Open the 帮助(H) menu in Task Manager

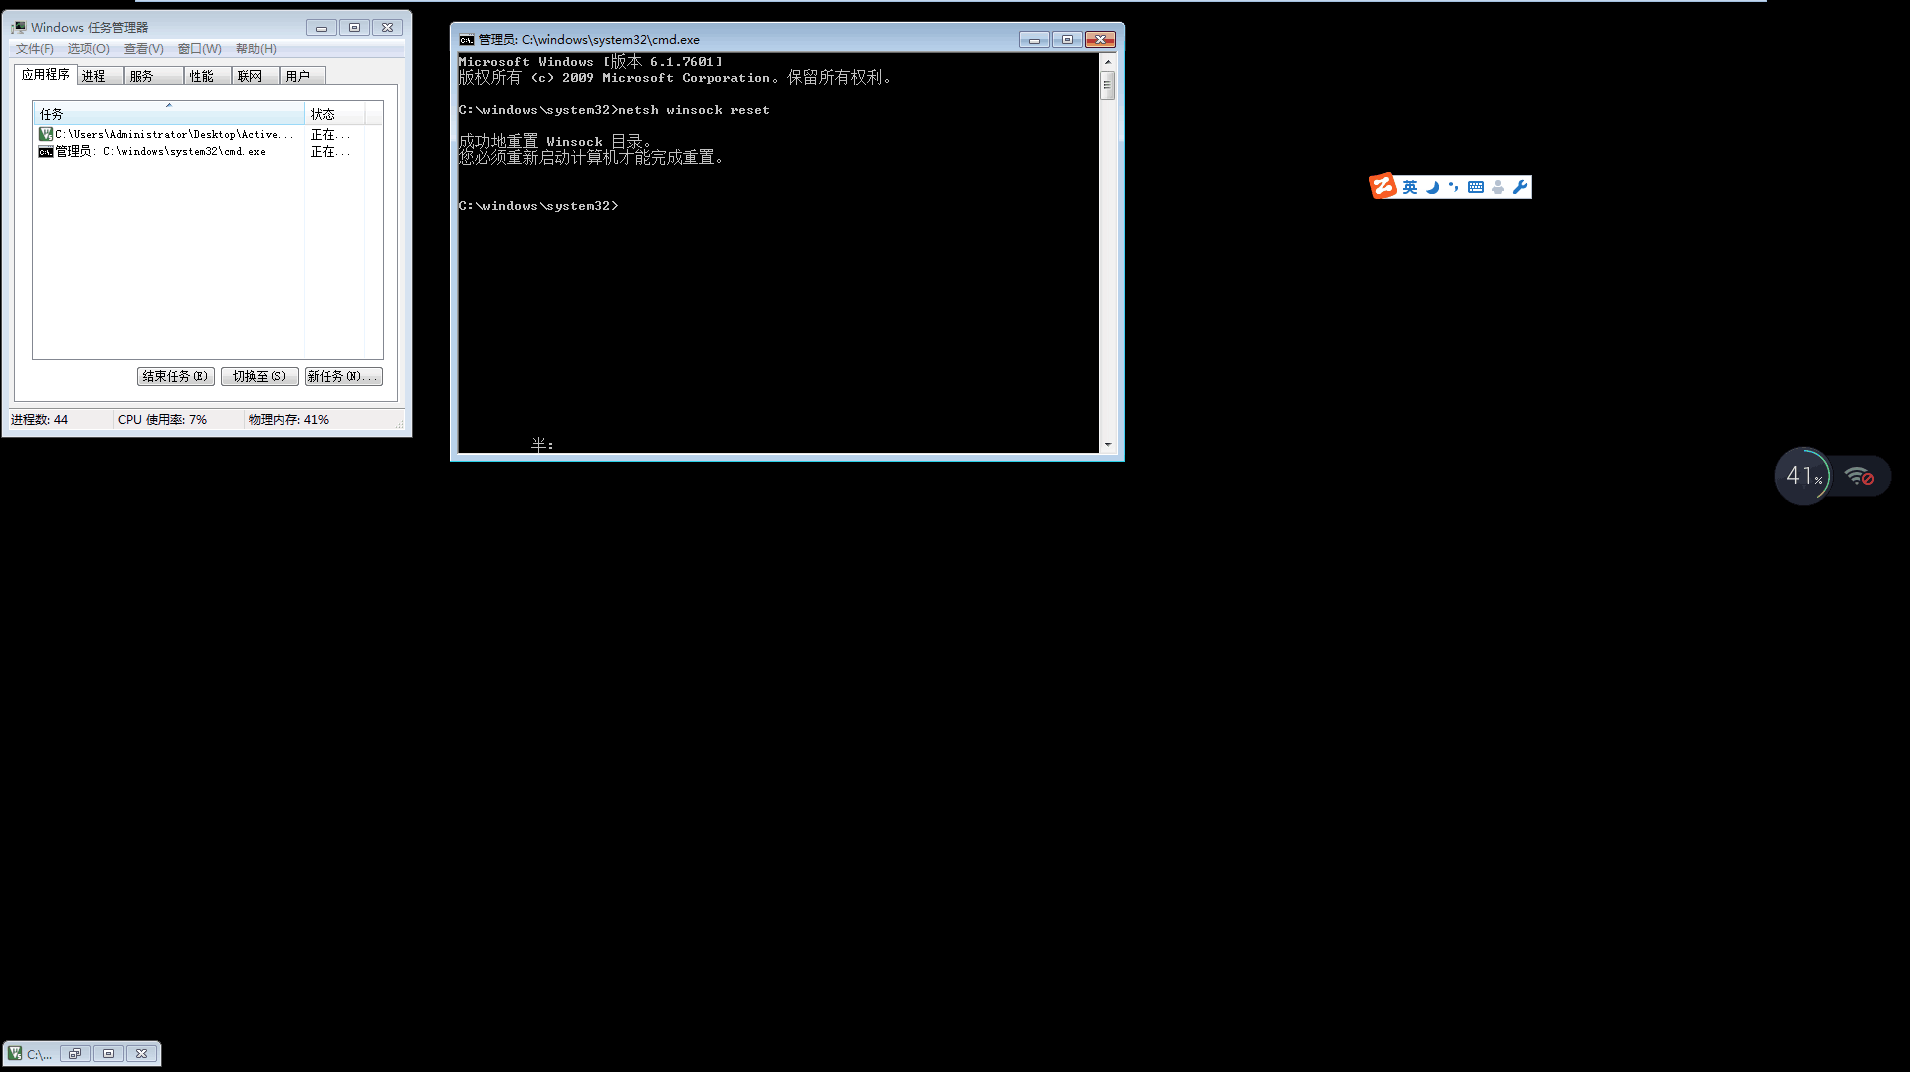click(256, 49)
